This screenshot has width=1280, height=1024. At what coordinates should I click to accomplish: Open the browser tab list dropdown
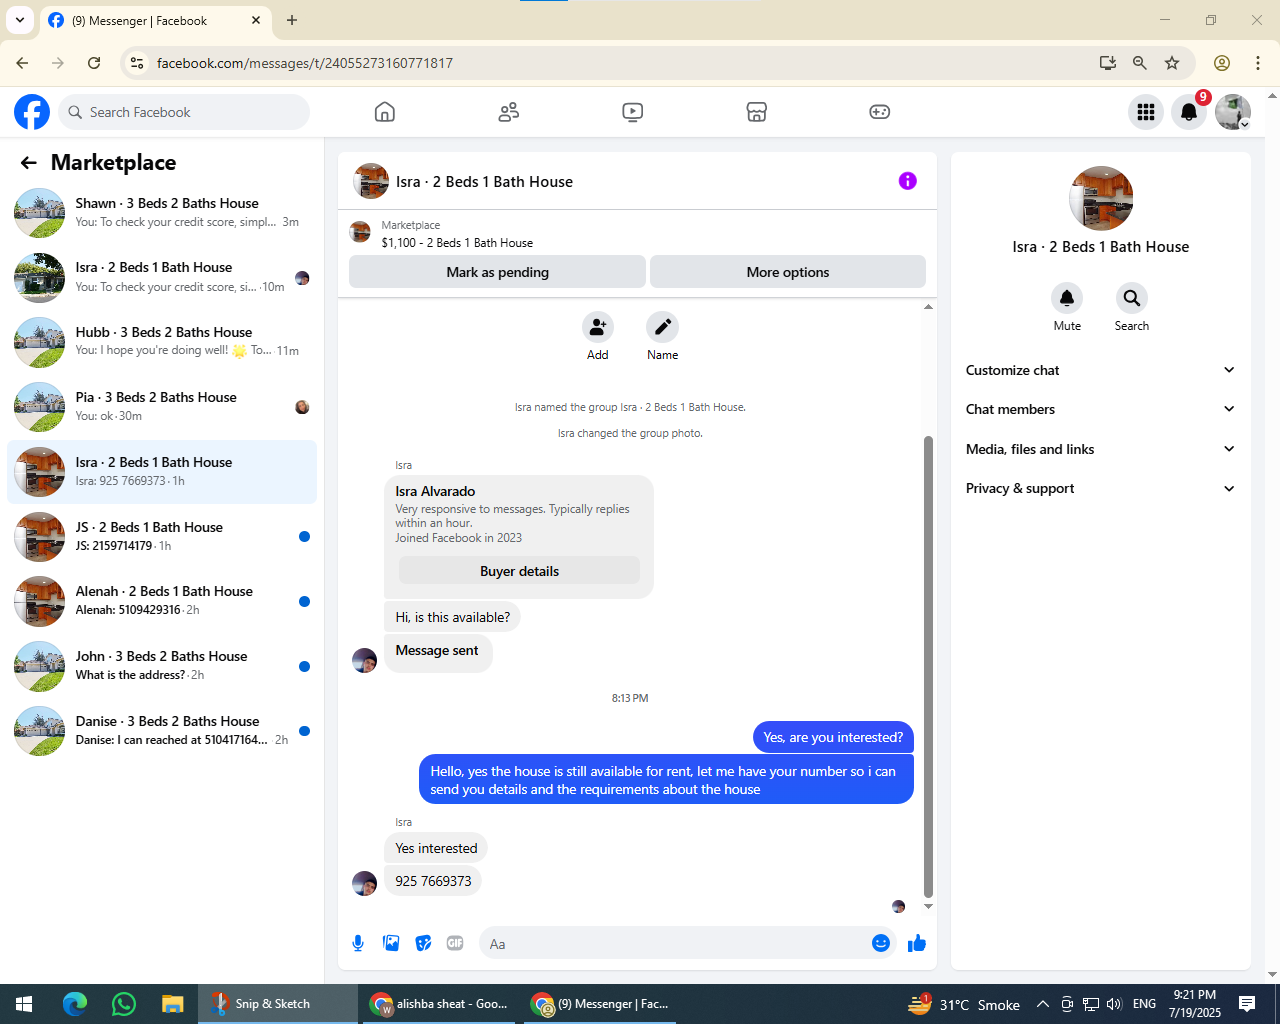(20, 20)
